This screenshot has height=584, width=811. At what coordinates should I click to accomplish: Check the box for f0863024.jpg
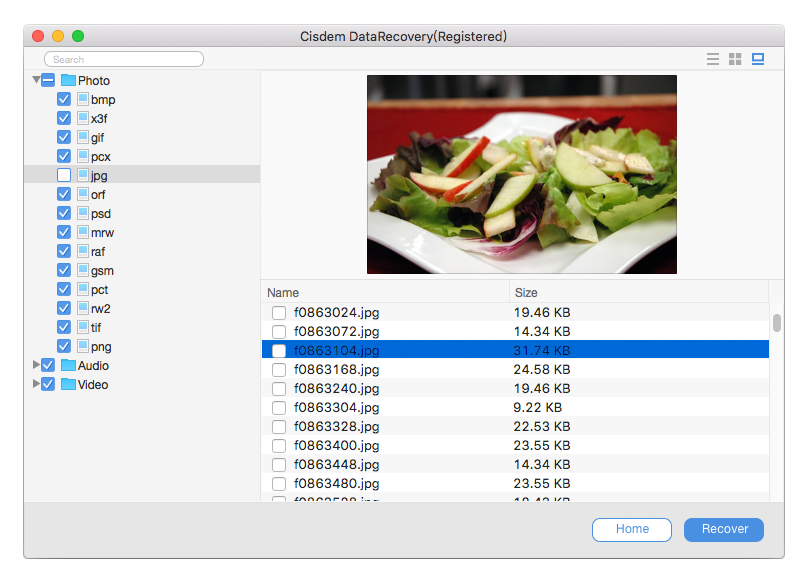pyautogui.click(x=279, y=312)
